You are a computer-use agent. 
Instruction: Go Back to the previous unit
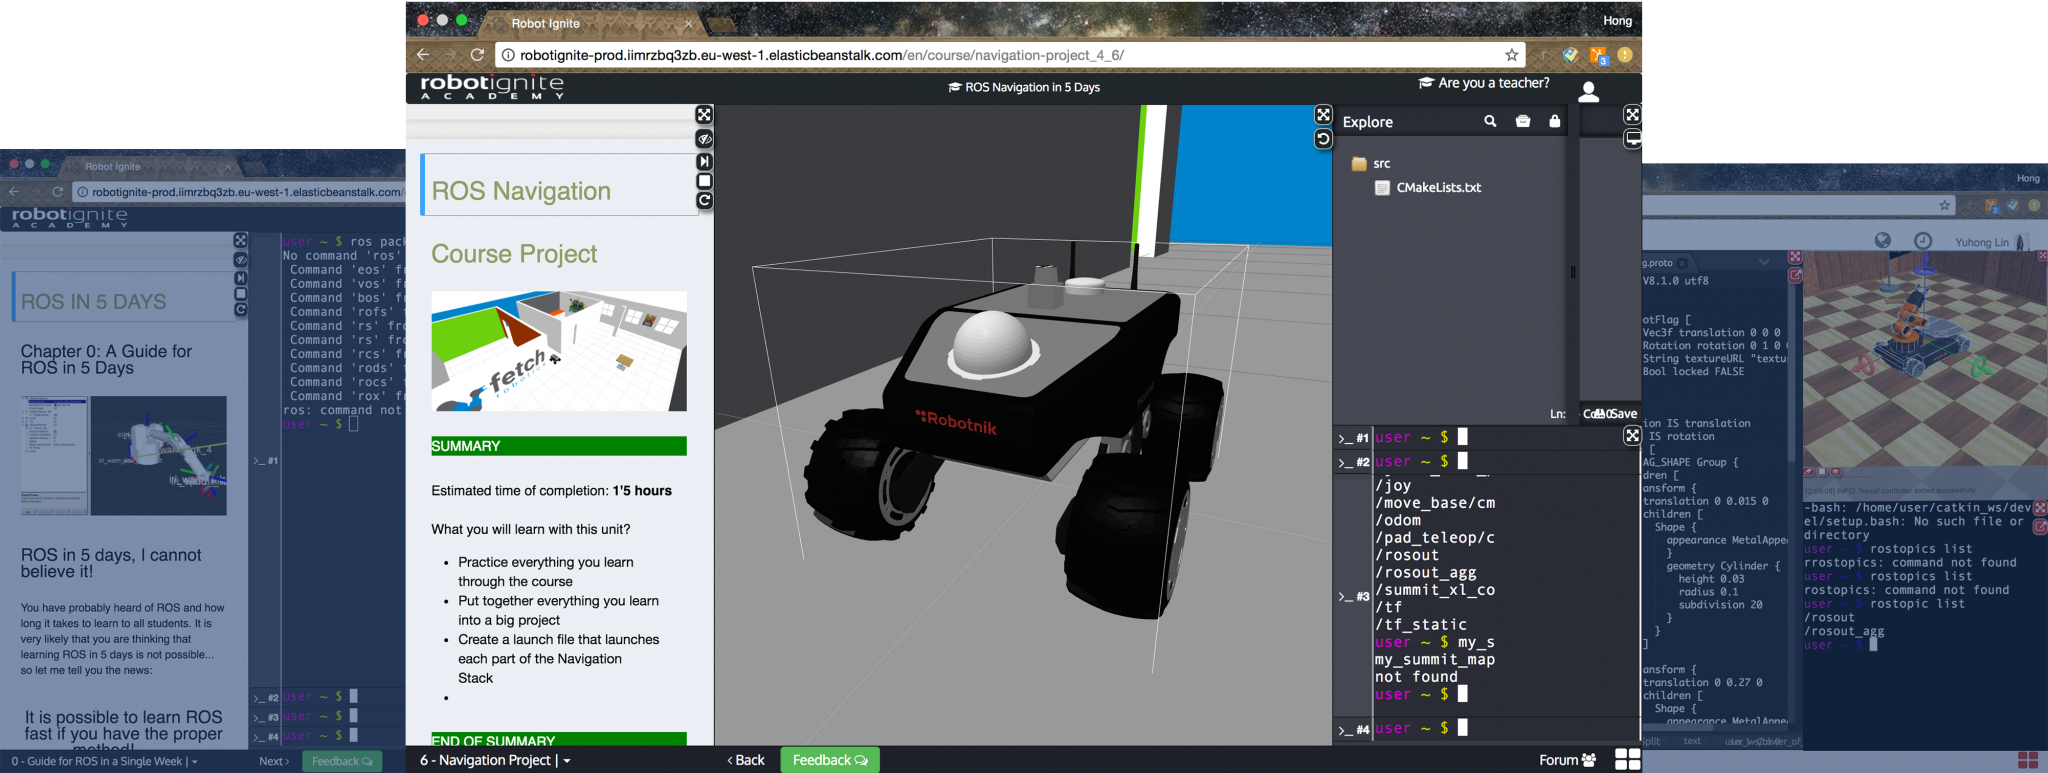point(746,760)
